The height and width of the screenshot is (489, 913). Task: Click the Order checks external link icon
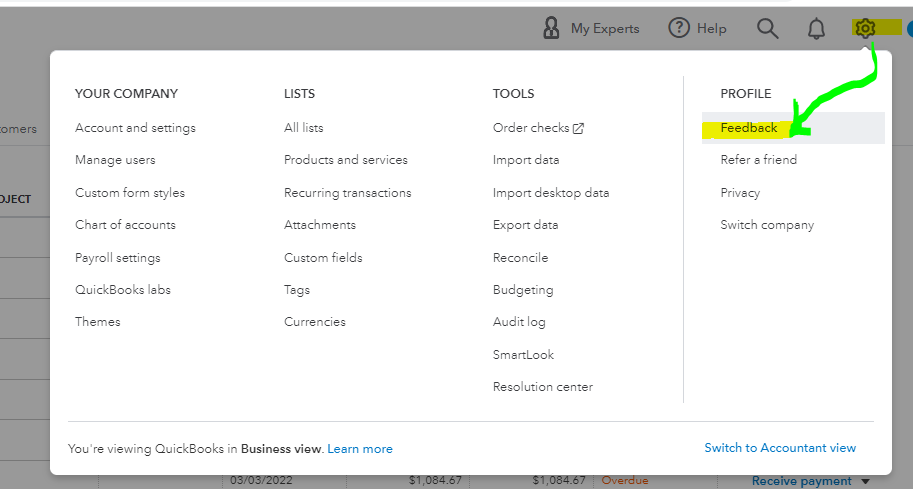(578, 129)
